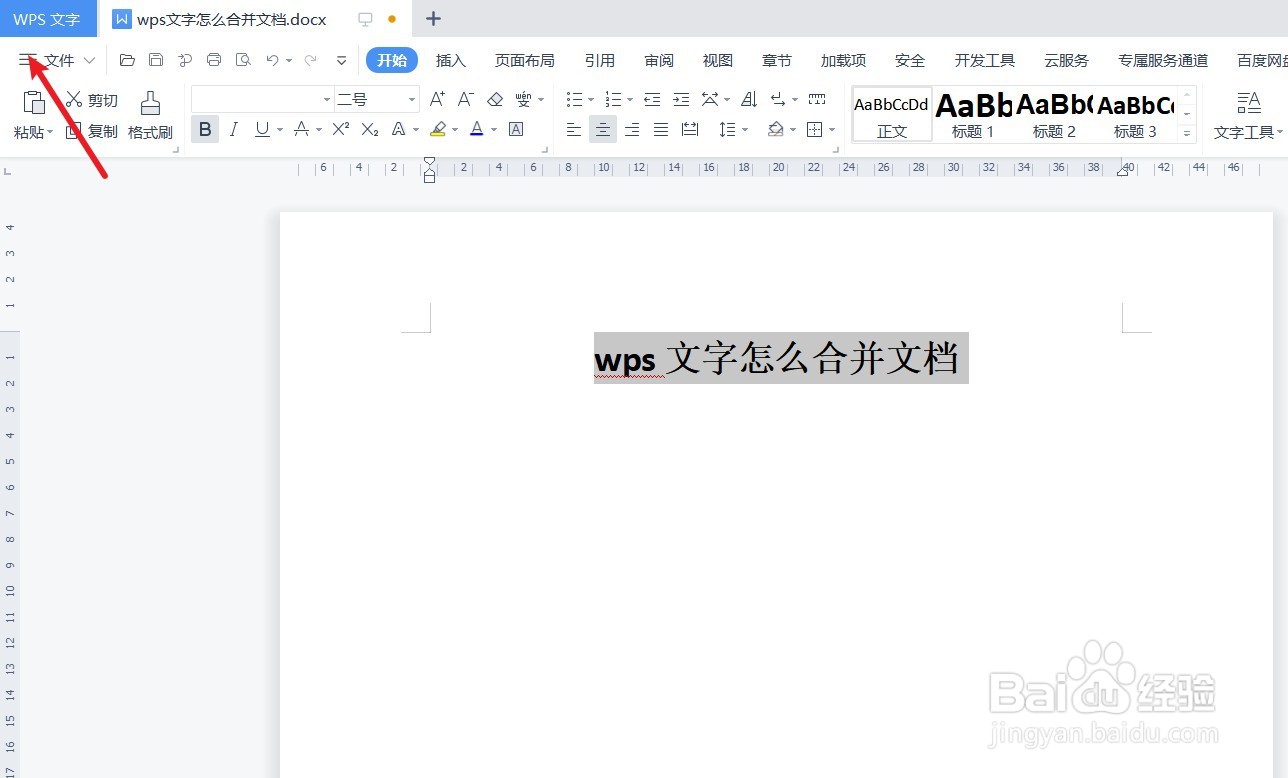
Task: Expand the styles gallery more arrow
Action: [1187, 133]
